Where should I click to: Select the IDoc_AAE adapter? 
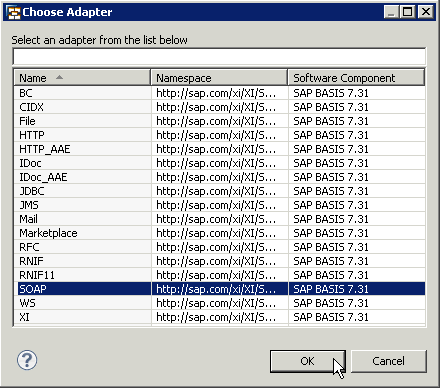pyautogui.click(x=219, y=177)
